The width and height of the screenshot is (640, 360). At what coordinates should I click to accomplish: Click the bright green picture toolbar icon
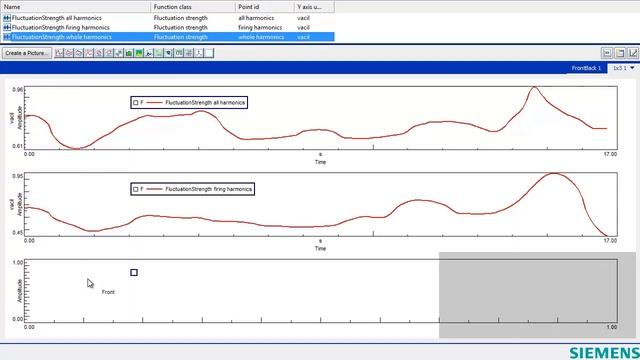tap(139, 53)
